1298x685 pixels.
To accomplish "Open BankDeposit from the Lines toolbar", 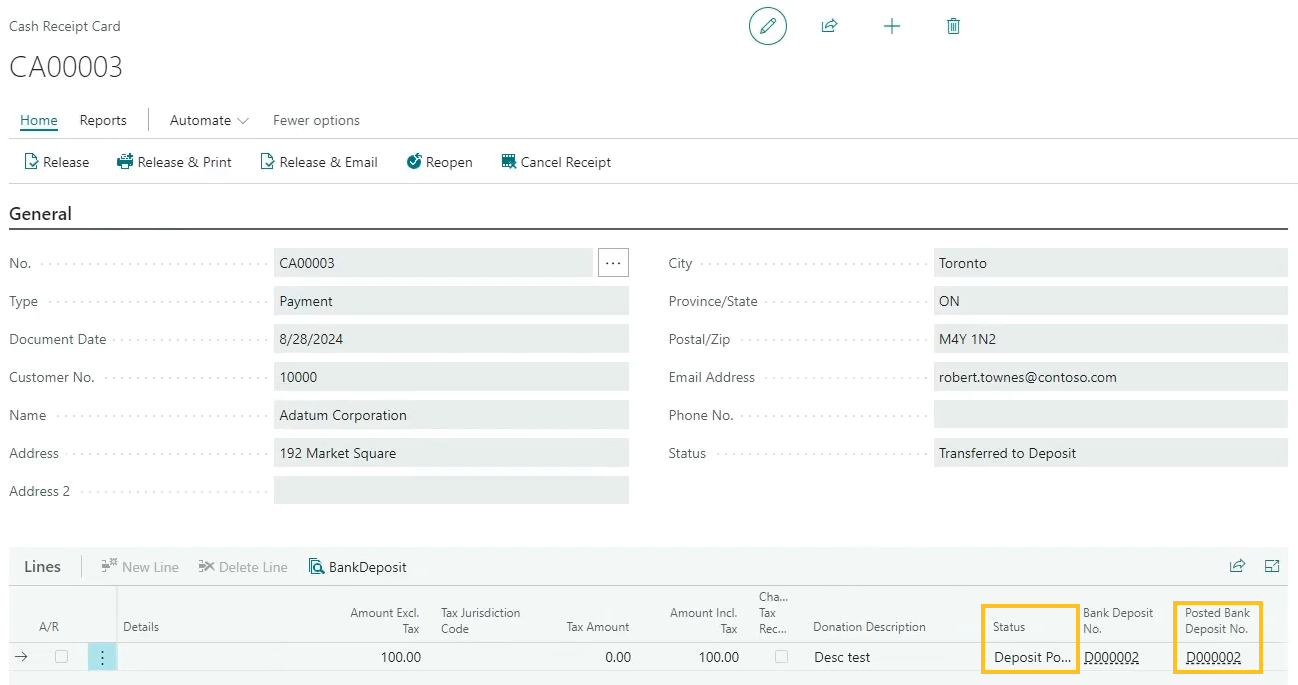I will (x=358, y=567).
